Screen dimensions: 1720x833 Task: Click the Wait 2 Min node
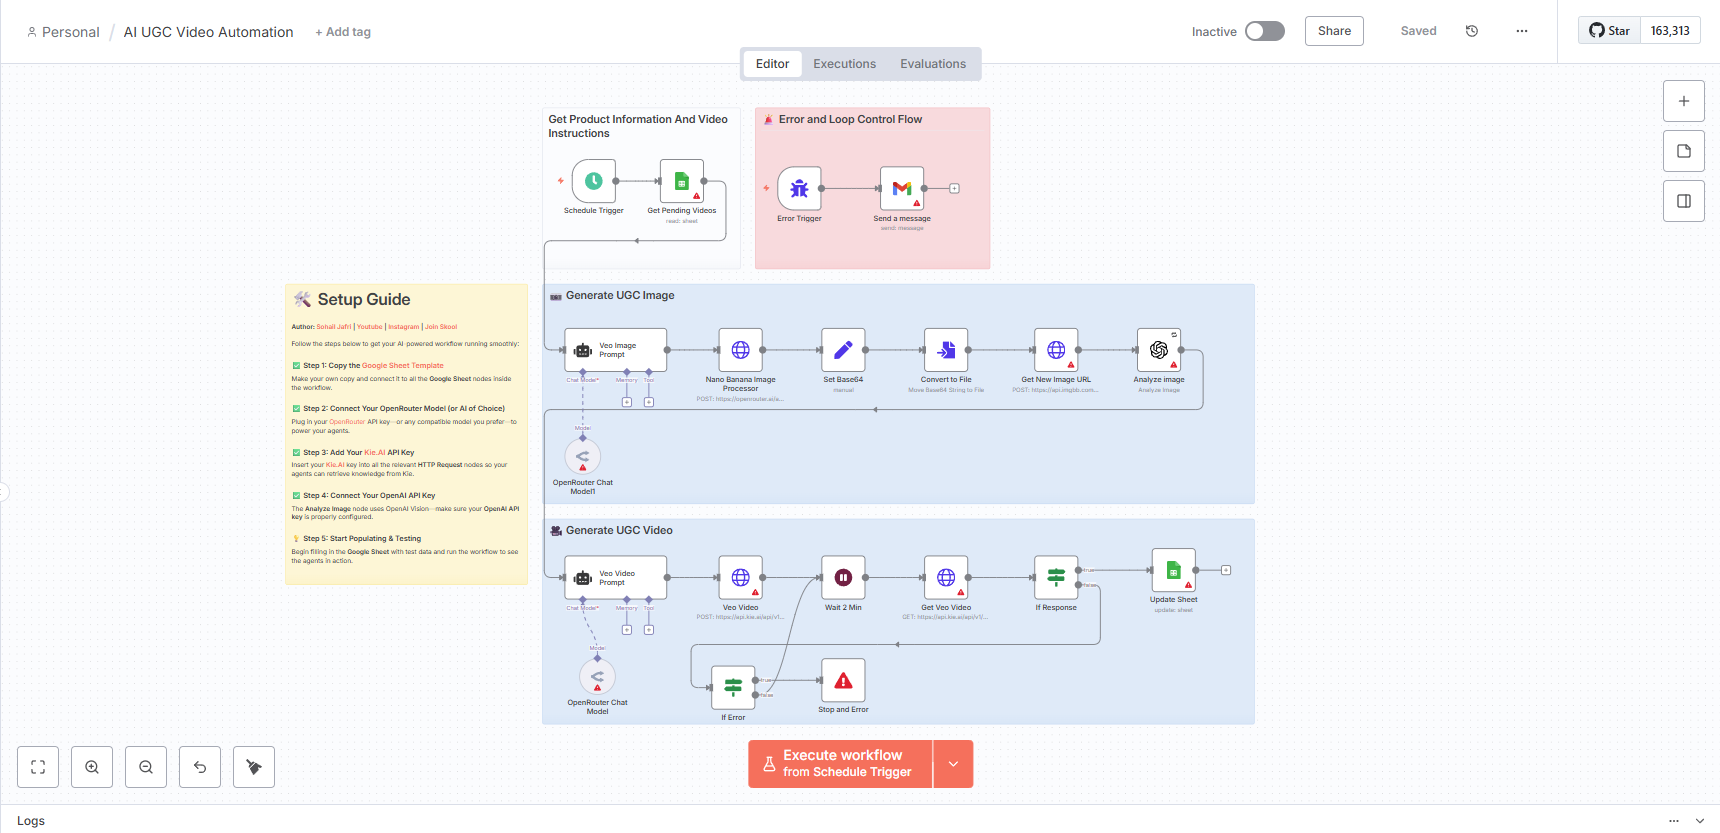[843, 577]
